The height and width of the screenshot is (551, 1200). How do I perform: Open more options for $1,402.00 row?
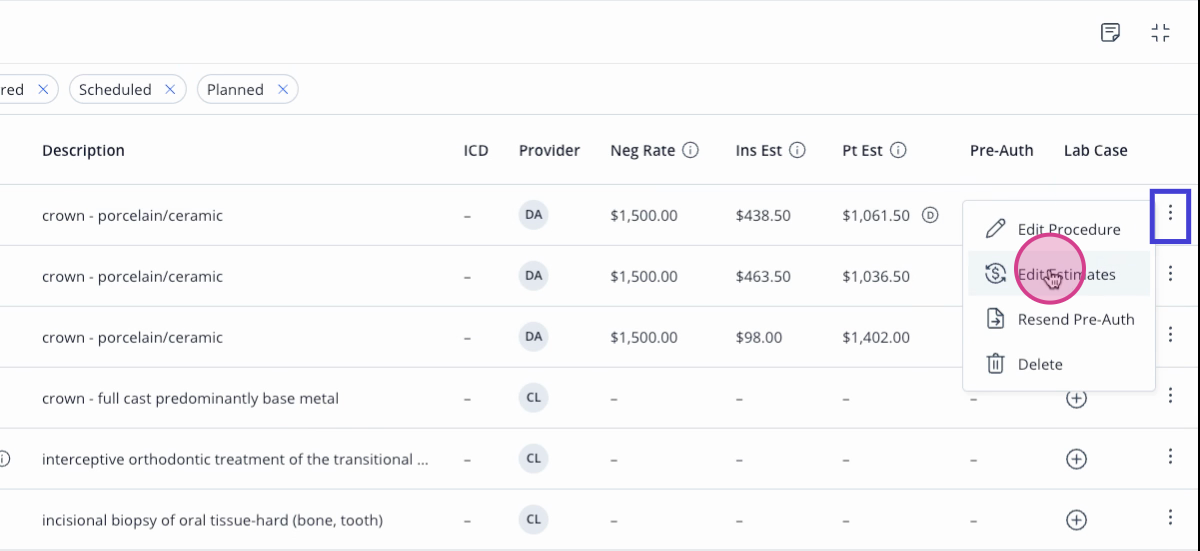click(x=1170, y=334)
